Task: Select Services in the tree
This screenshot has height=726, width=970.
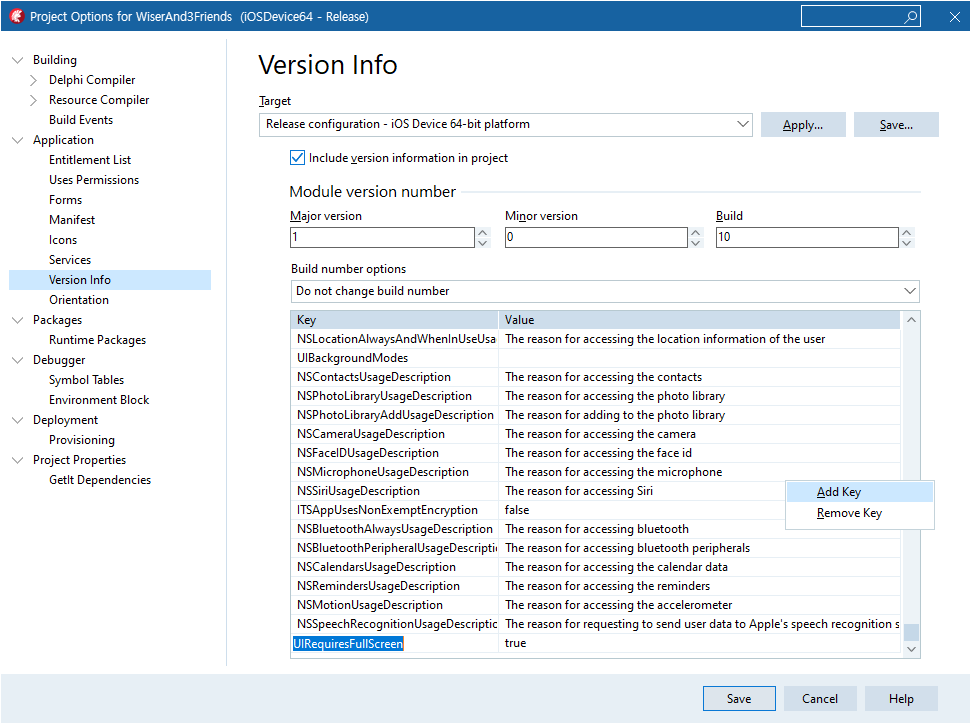Action: click(x=70, y=260)
